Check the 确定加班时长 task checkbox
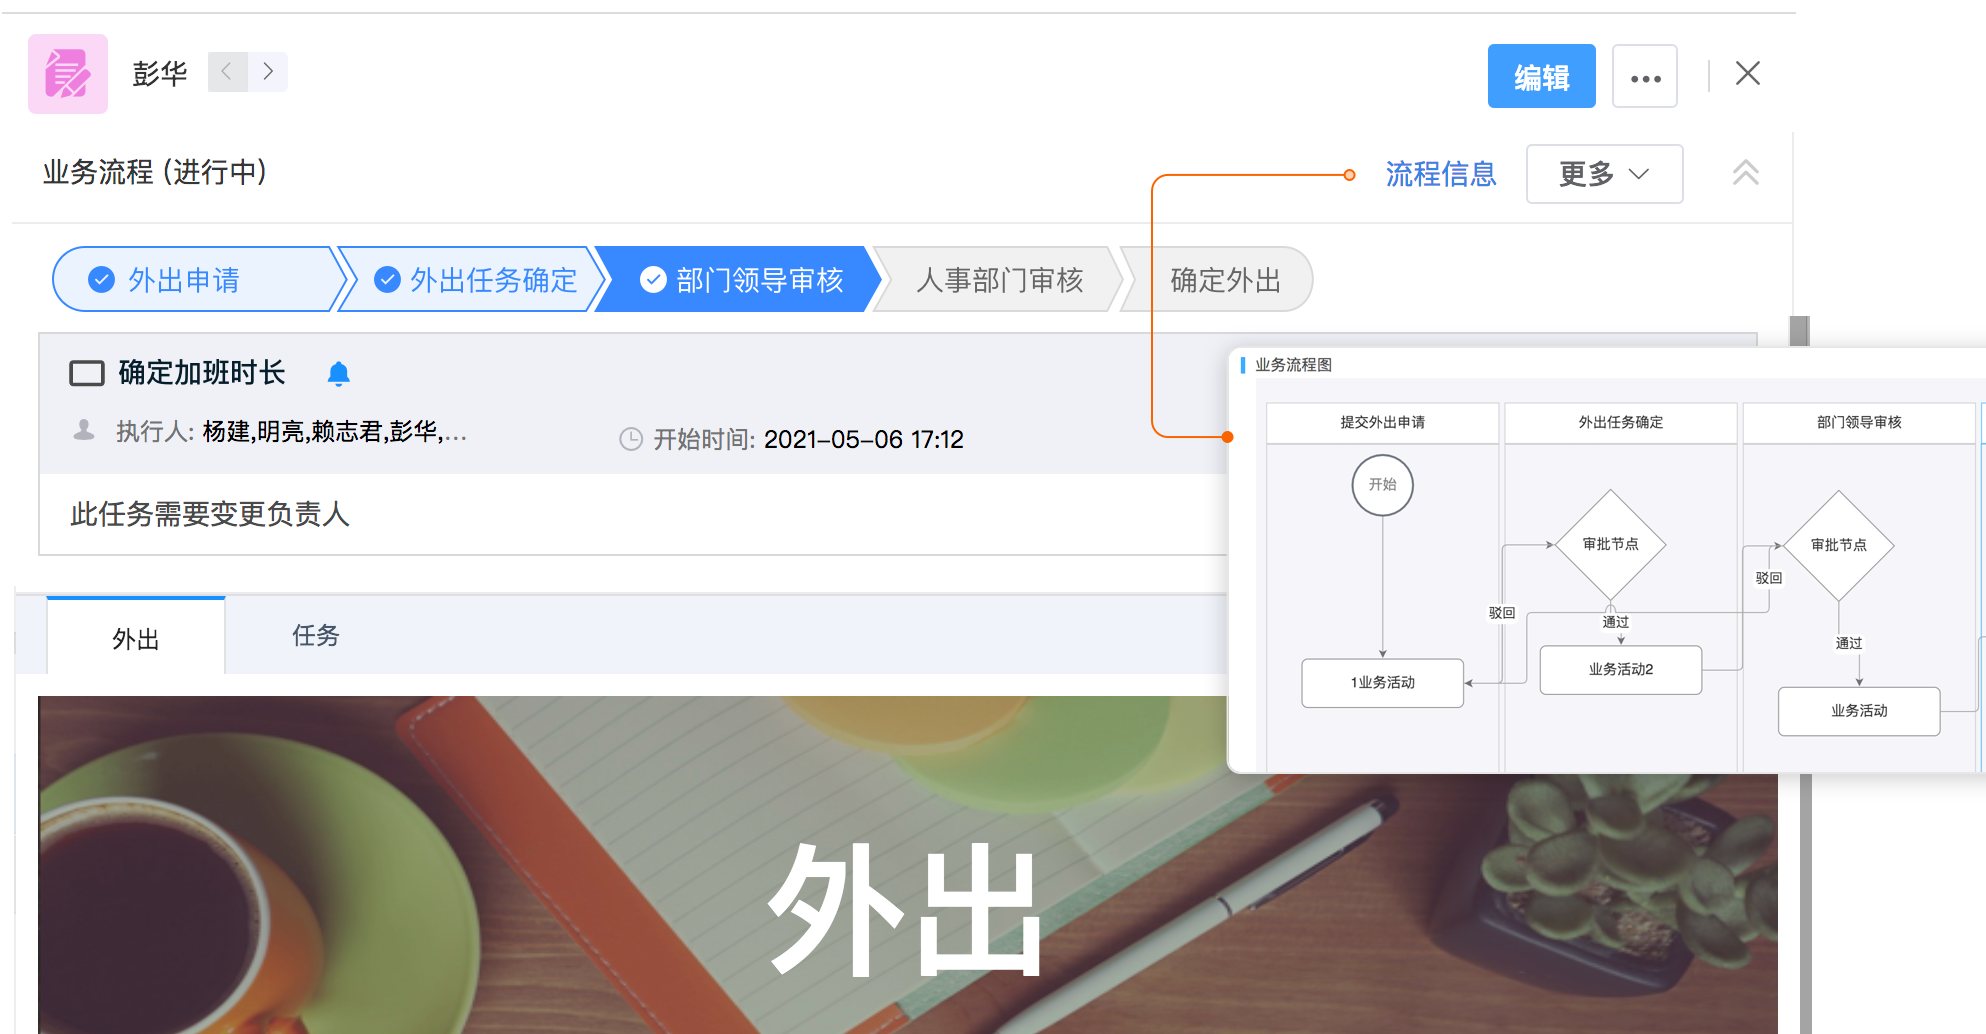The width and height of the screenshot is (1986, 1034). point(87,373)
